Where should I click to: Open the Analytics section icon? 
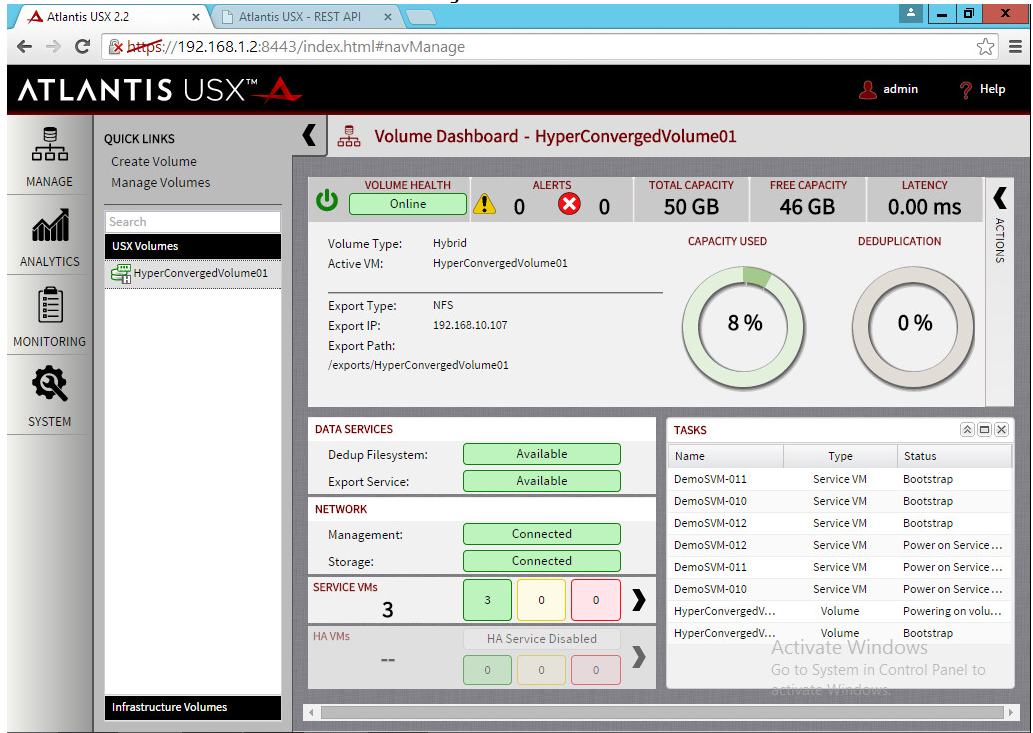click(49, 225)
